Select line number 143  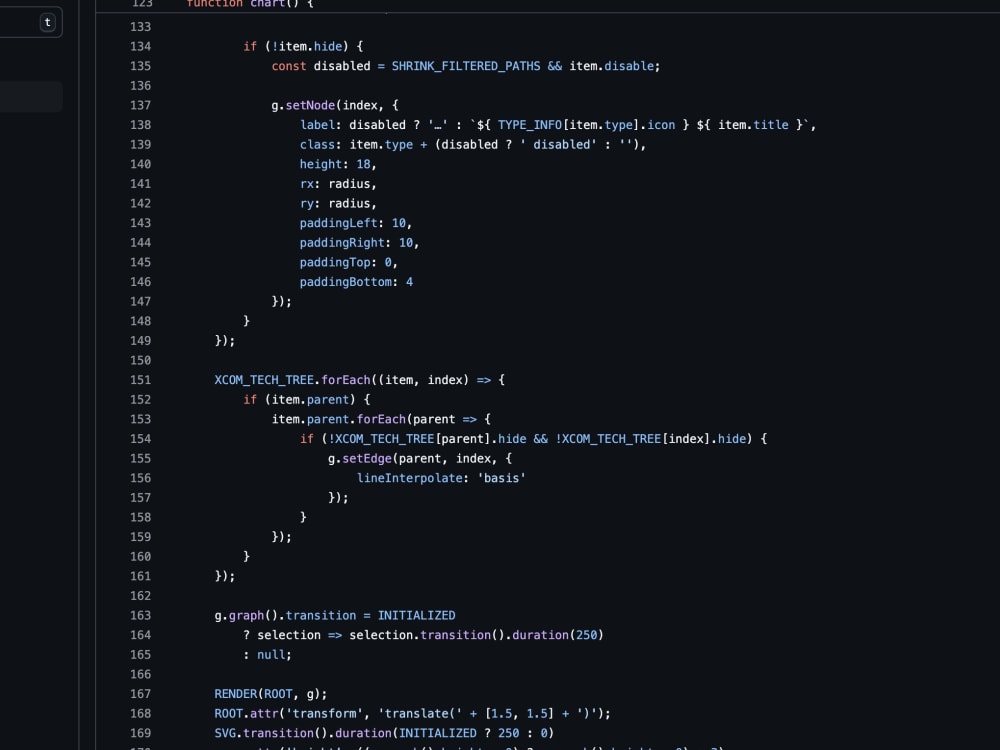click(x=140, y=223)
